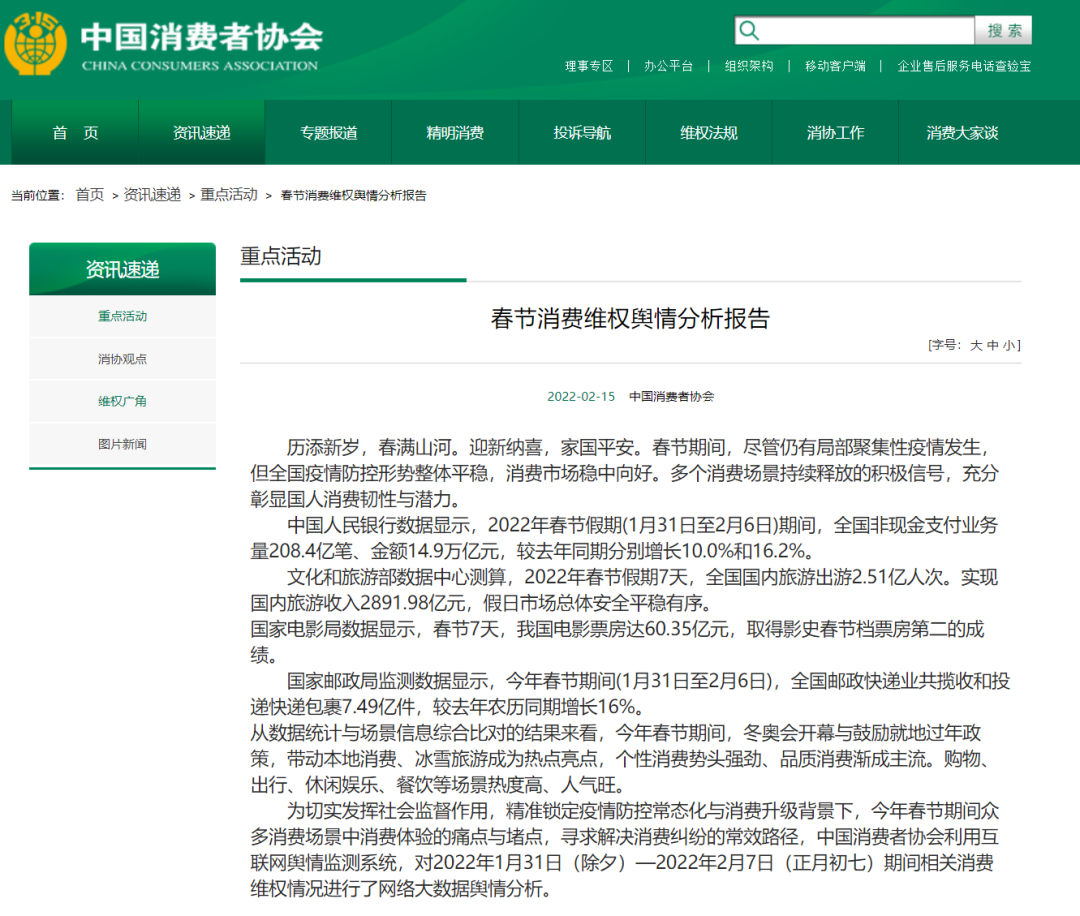The width and height of the screenshot is (1080, 916).
Task: Set font size to 大 (large)
Action: tap(976, 345)
